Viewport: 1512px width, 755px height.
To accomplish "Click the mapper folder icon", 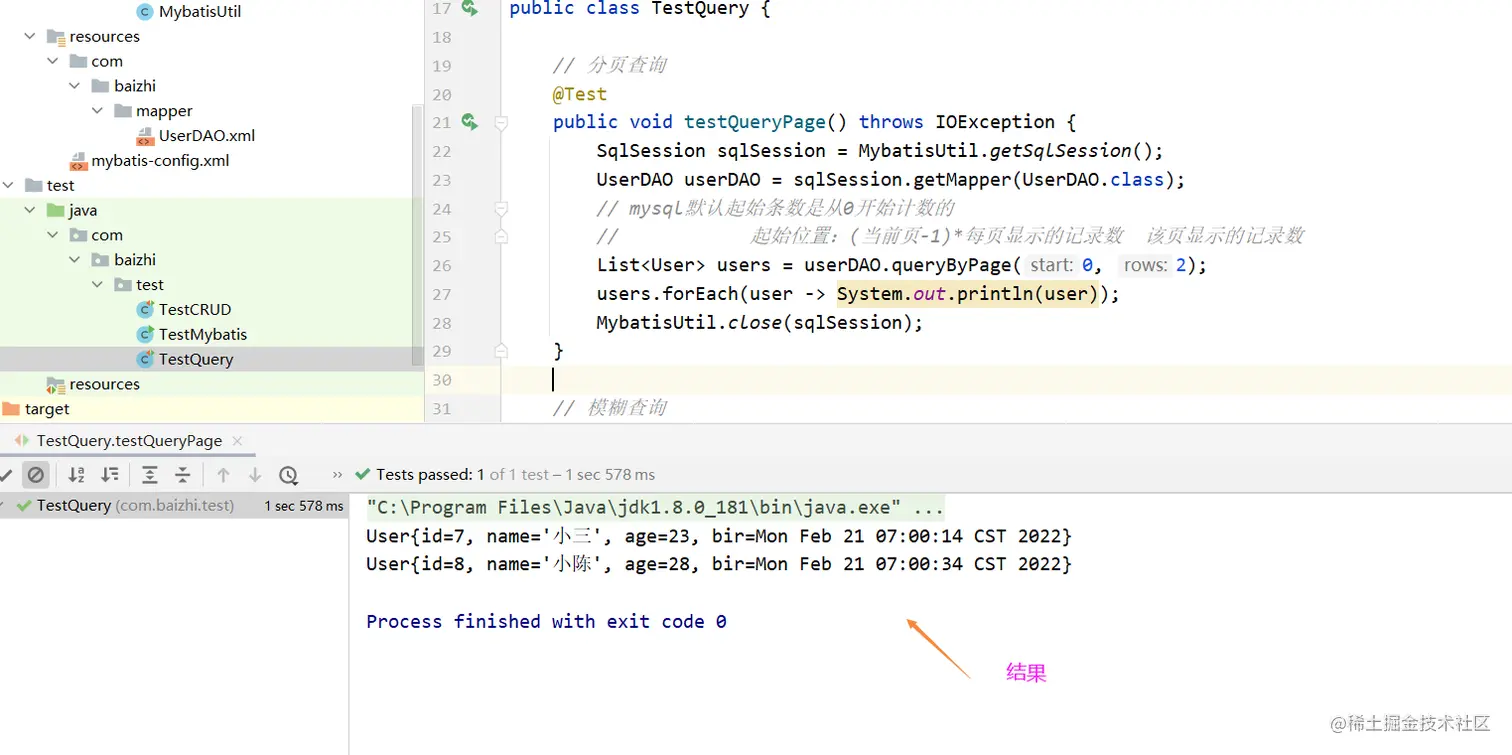I will [123, 111].
